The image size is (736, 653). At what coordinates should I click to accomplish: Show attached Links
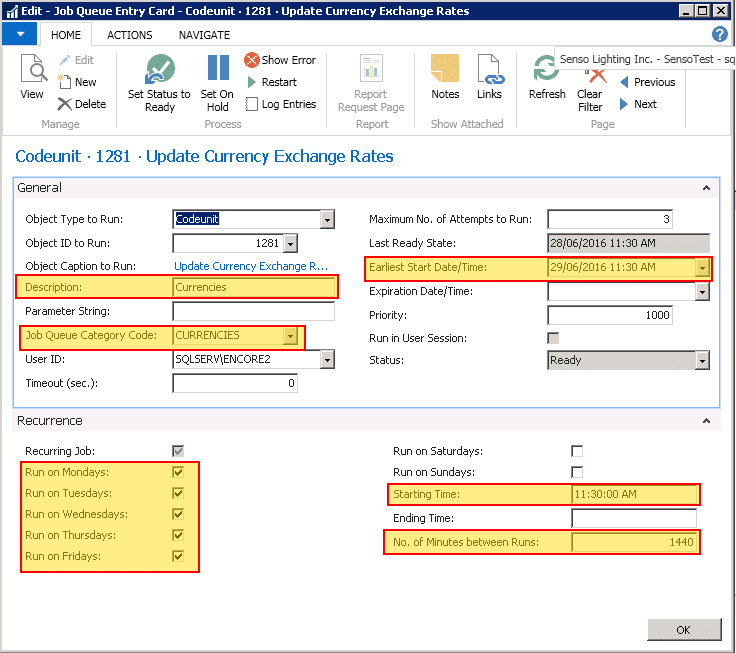490,76
